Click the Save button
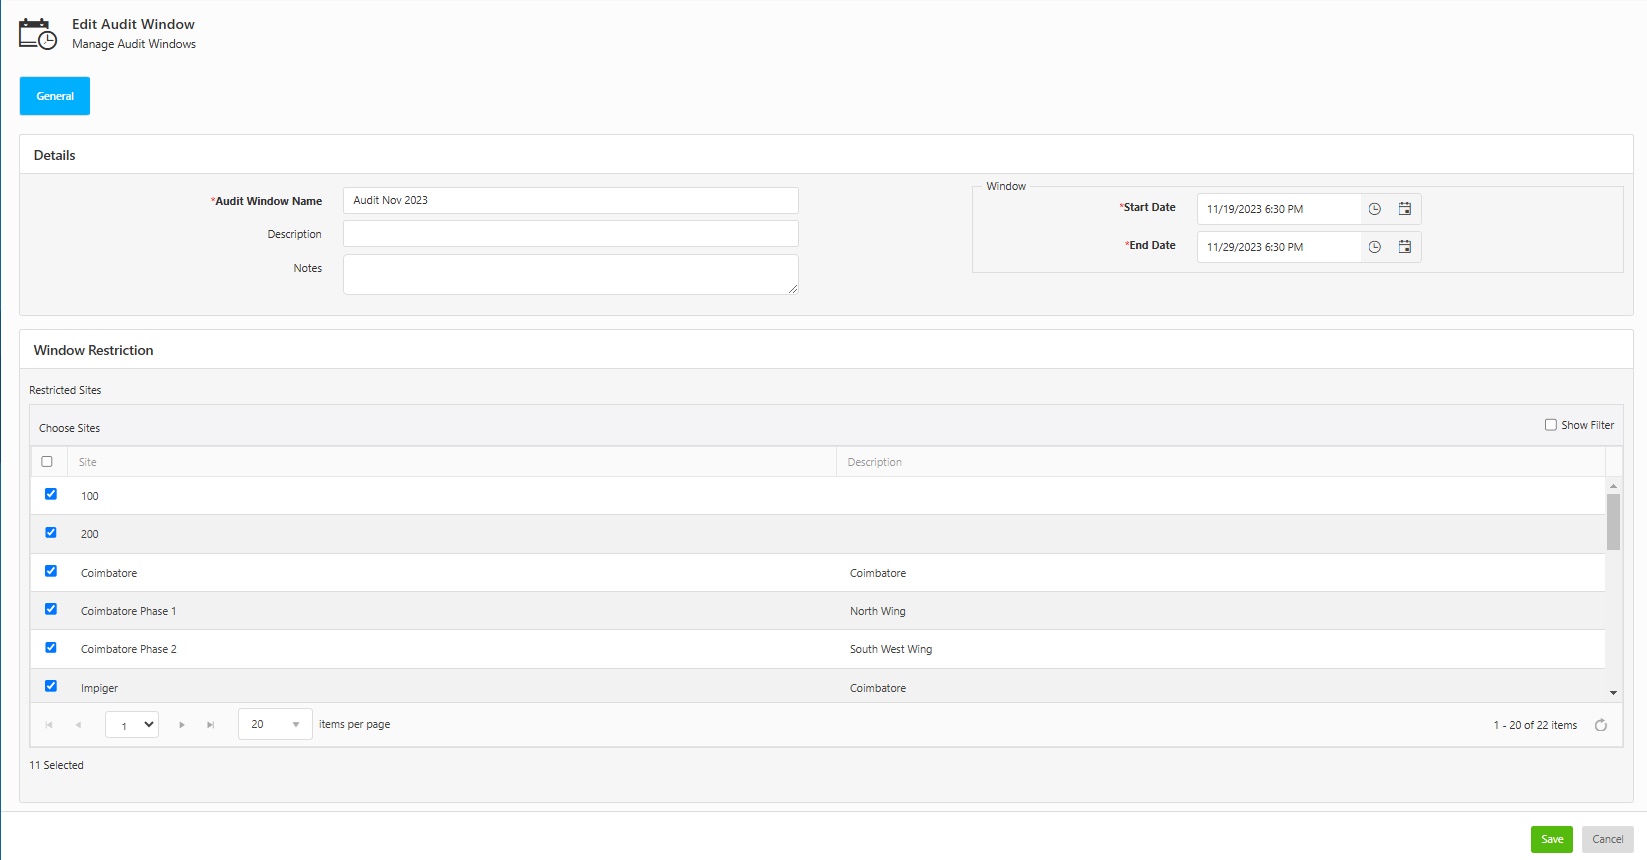1647x860 pixels. point(1551,839)
